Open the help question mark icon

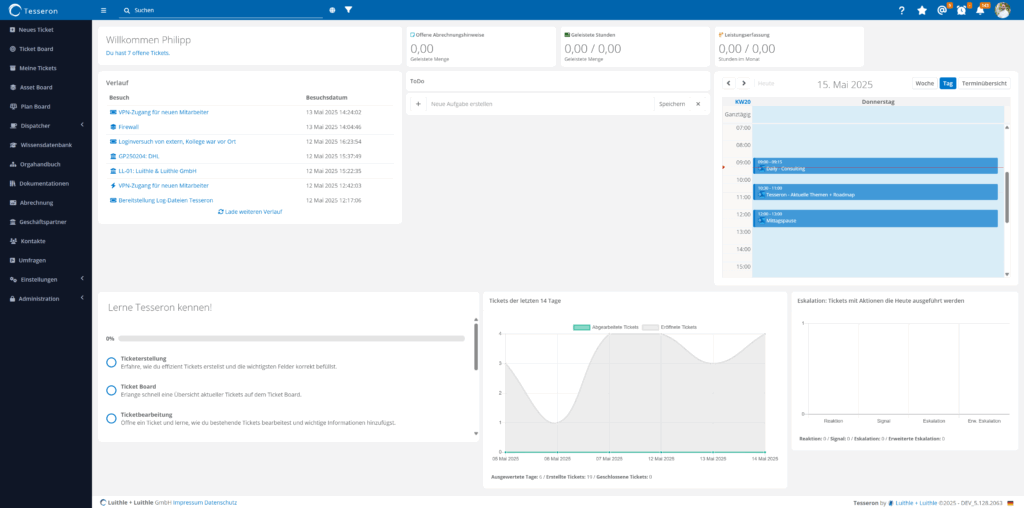click(901, 10)
